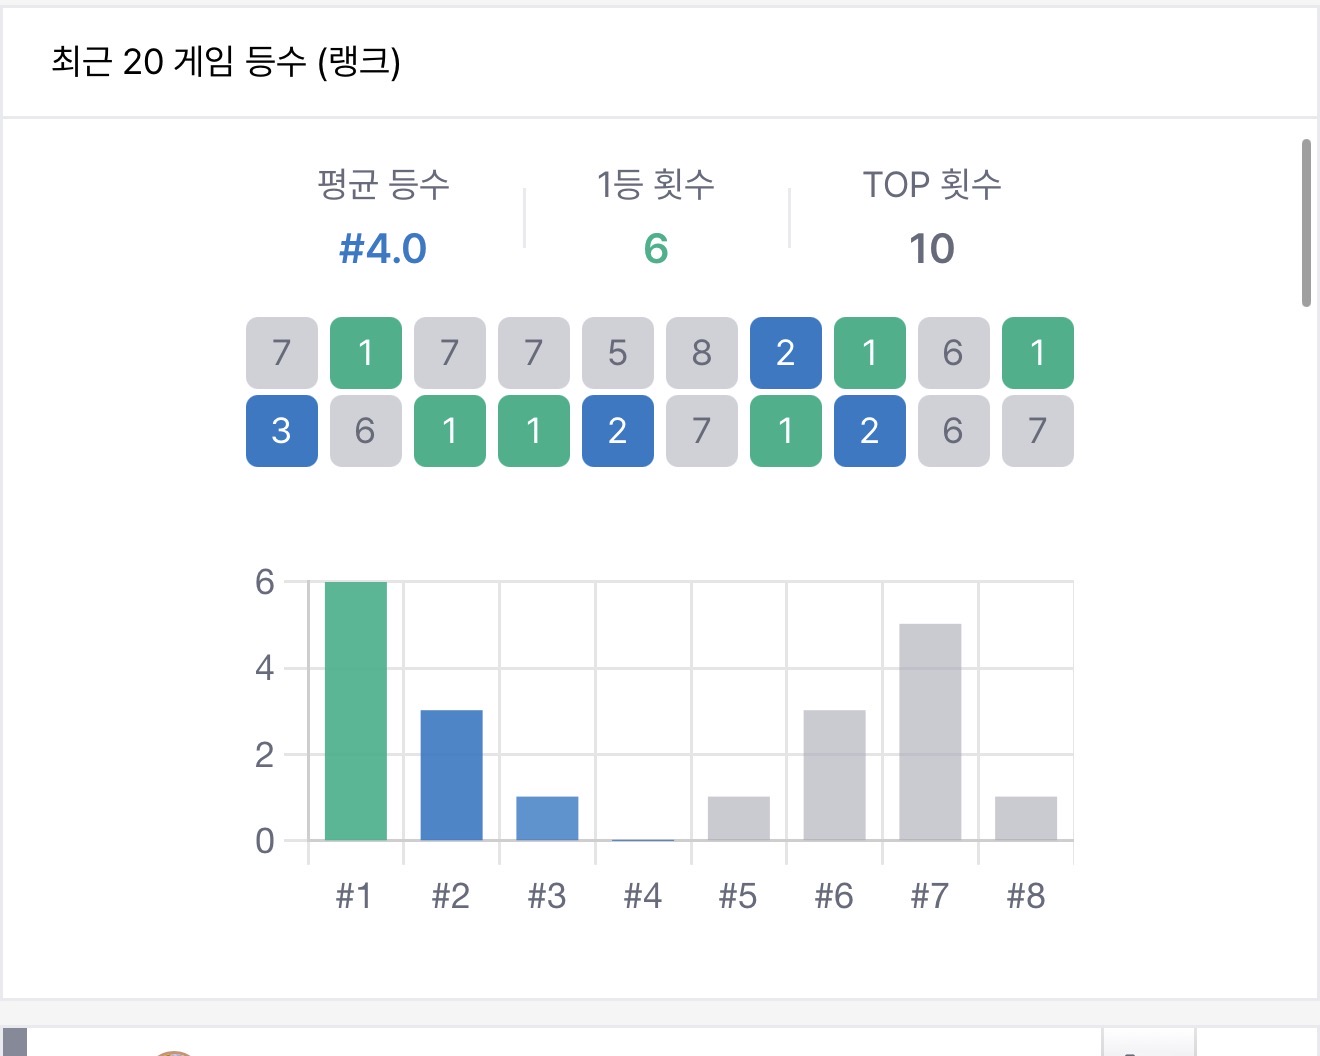Click the gray rank badge showing 8
1320x1056 pixels.
coord(701,353)
